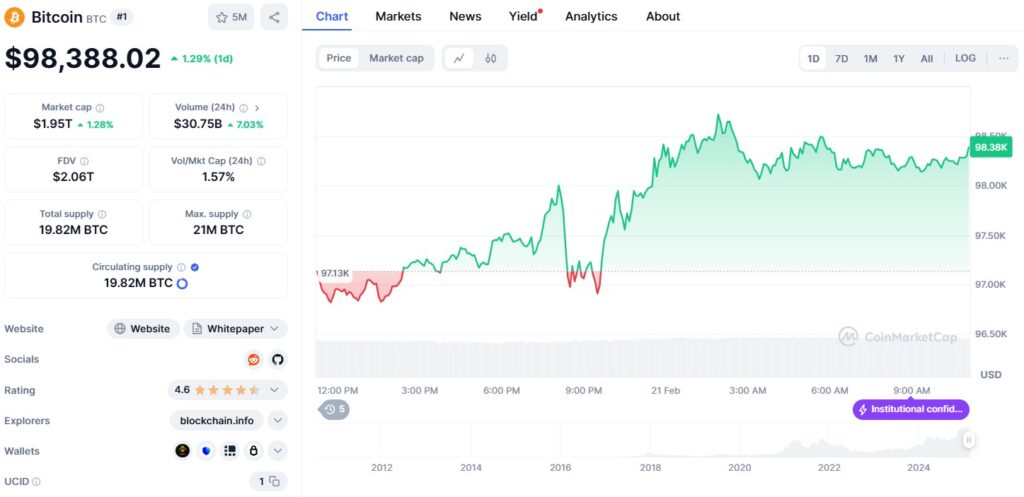Visit the blockchain.info explorer link
1024x497 pixels.
pyautogui.click(x=215, y=421)
